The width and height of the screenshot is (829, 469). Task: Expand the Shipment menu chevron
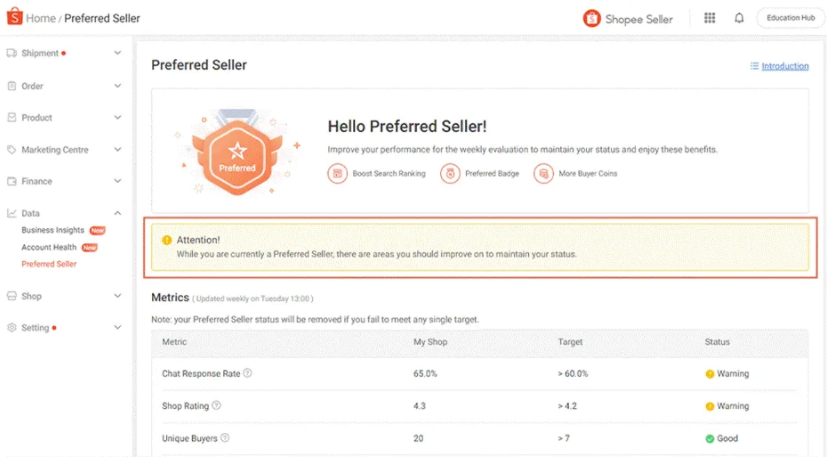pos(117,53)
